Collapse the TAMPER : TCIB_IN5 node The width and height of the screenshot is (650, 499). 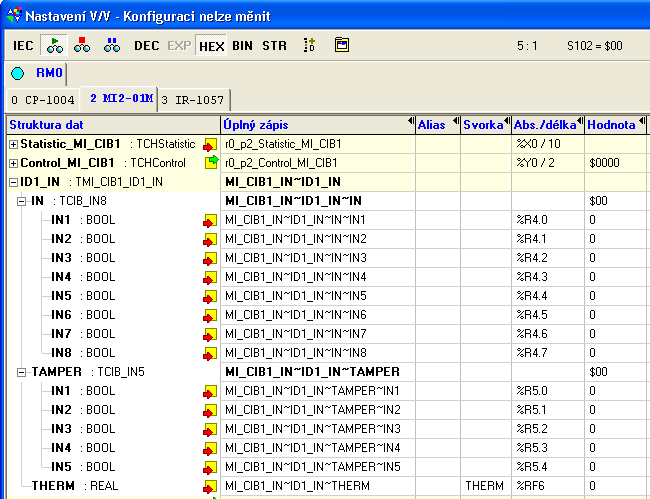21,373
